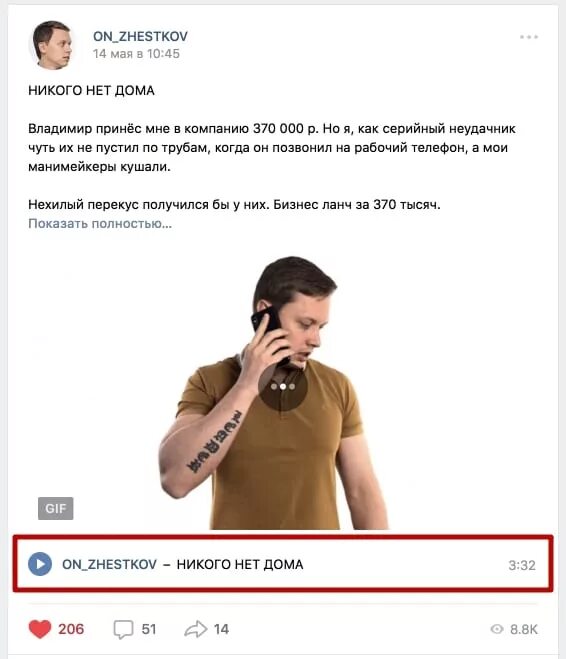Expand post with Показать полностью link
Screen dimensions: 566x659
[x=100, y=224]
